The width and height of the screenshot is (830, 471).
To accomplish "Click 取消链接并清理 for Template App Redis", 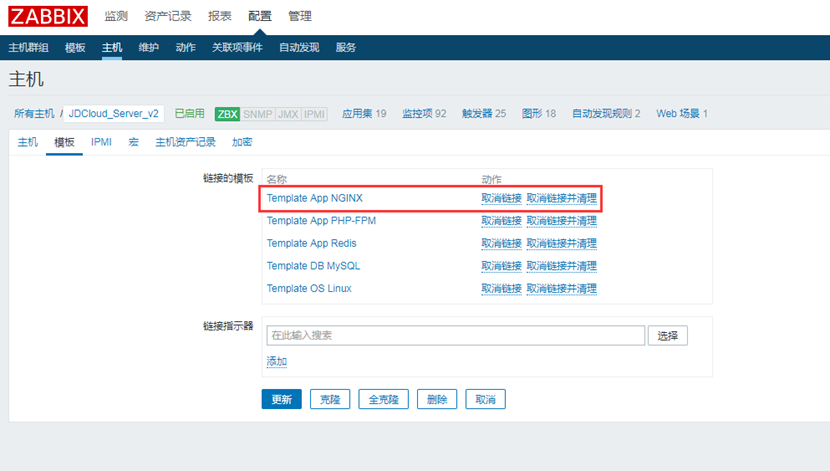I will (562, 243).
